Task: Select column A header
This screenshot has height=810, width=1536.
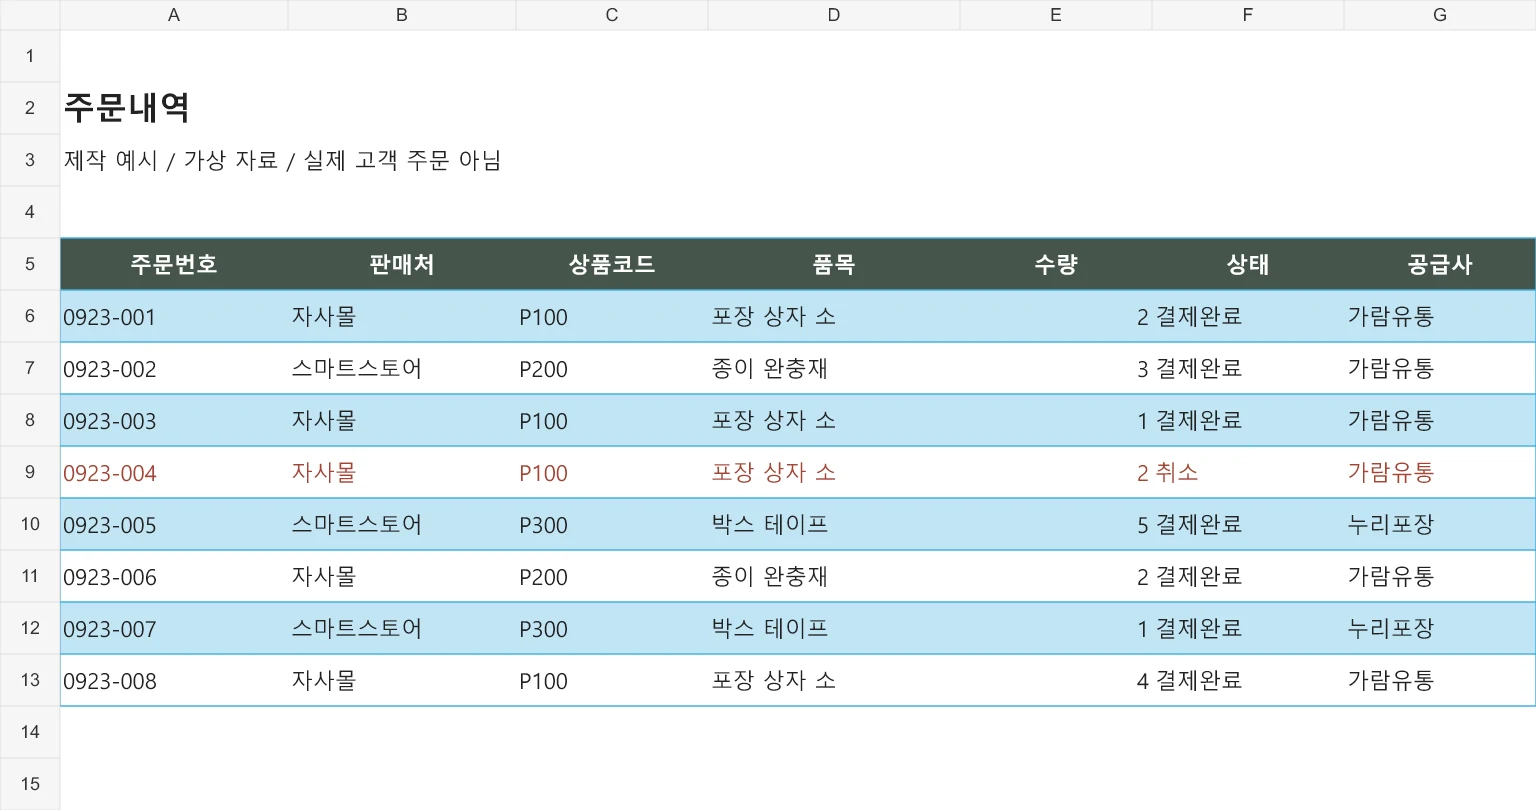Action: pos(174,15)
